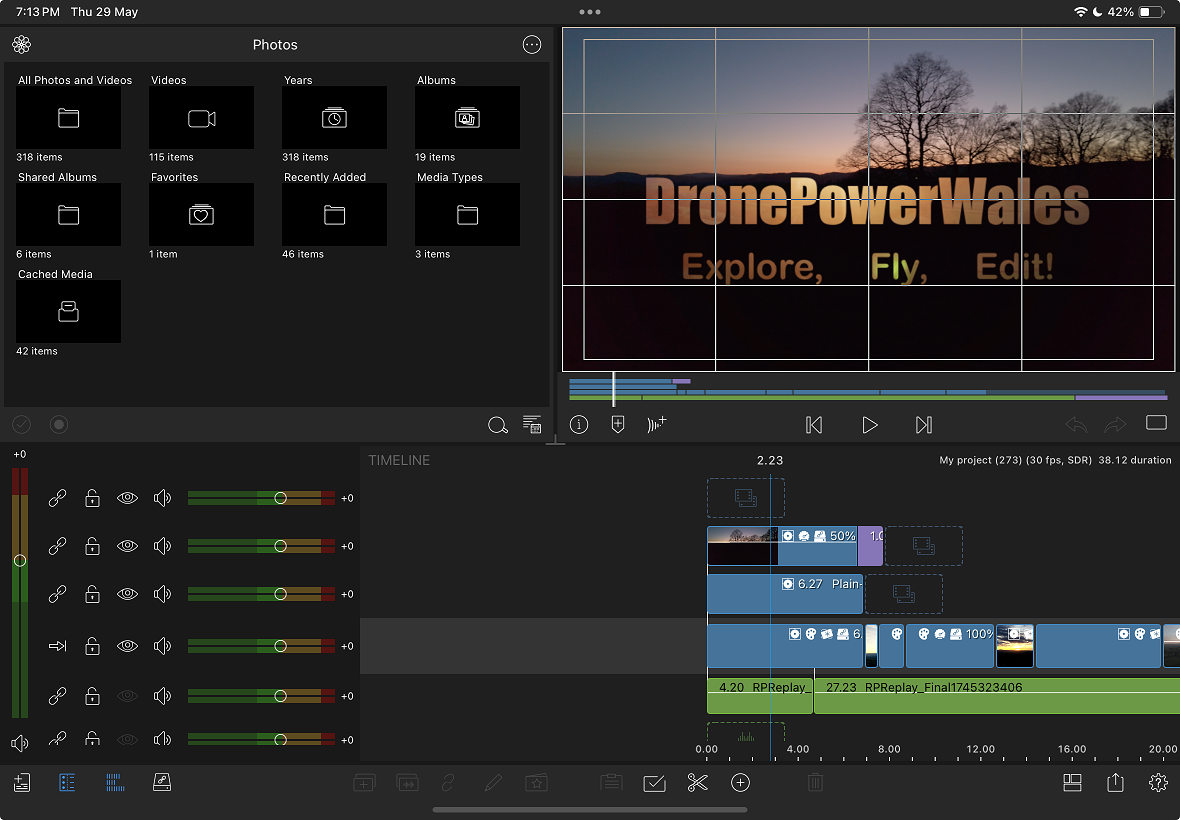
Task: Tap the Redo arrow
Action: point(1115,425)
